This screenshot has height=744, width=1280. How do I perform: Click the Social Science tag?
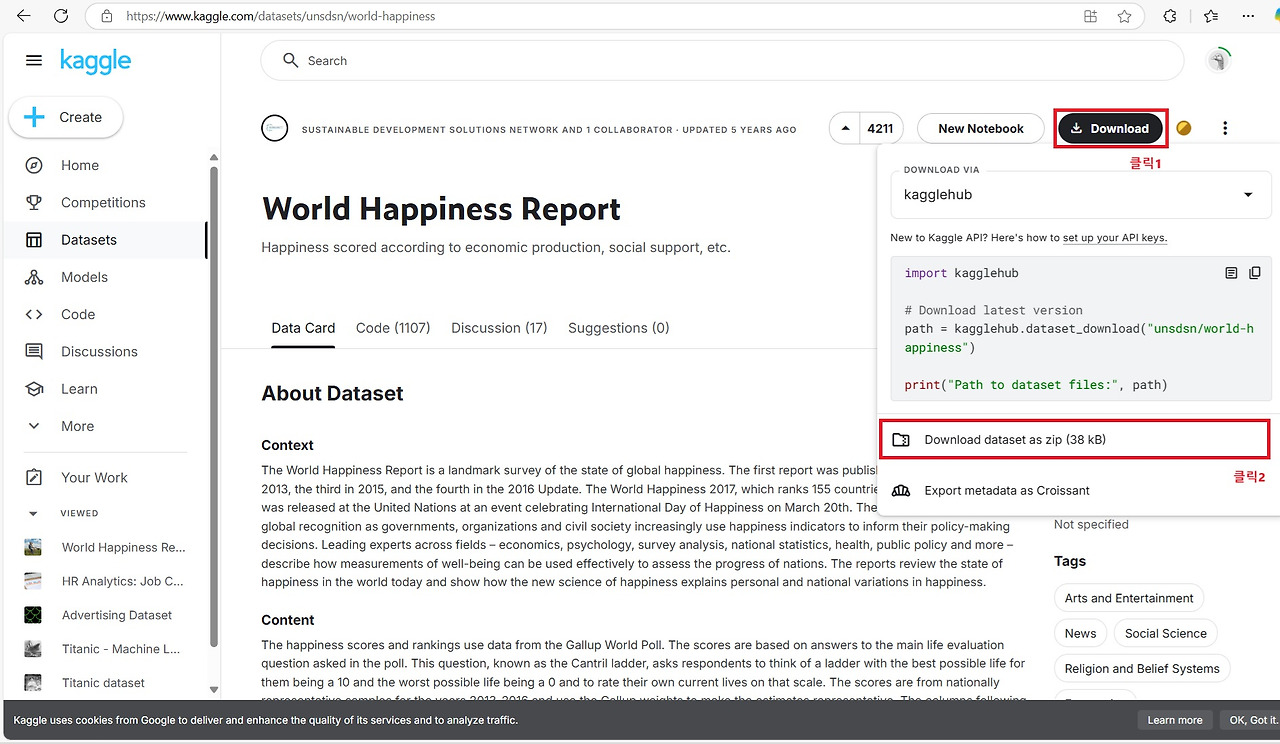coord(1166,633)
